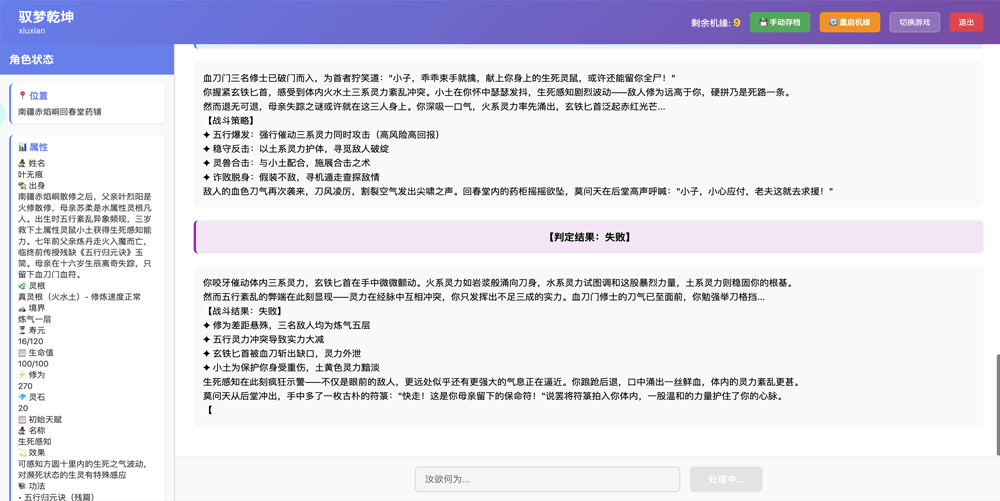Click the 汝欲何为... input field
The image size is (1000, 501).
pos(547,479)
